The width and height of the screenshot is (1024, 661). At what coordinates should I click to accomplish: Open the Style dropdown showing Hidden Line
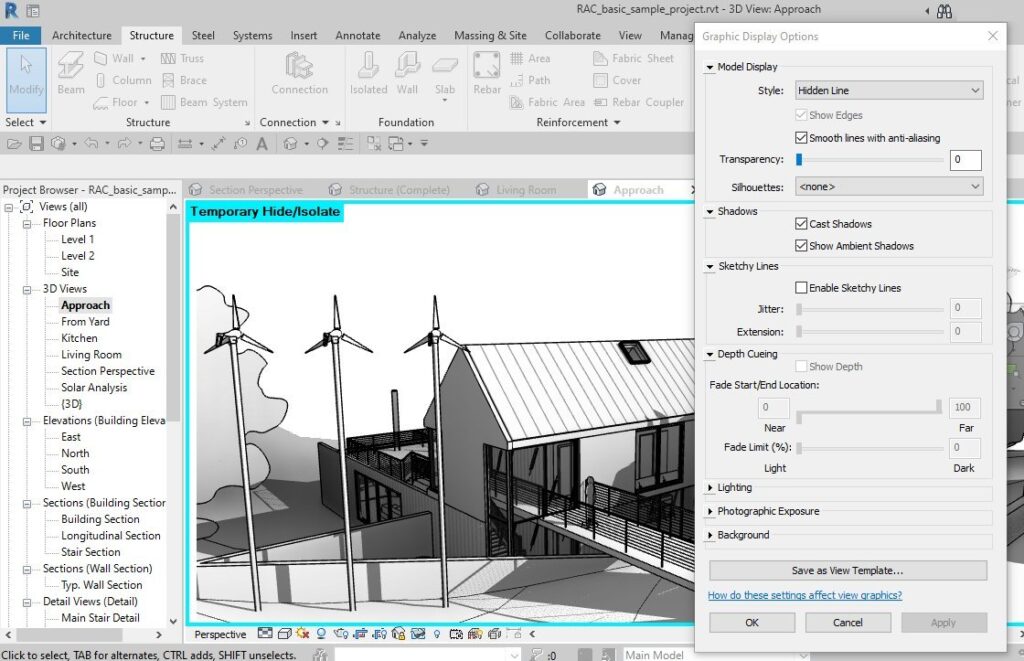point(886,90)
